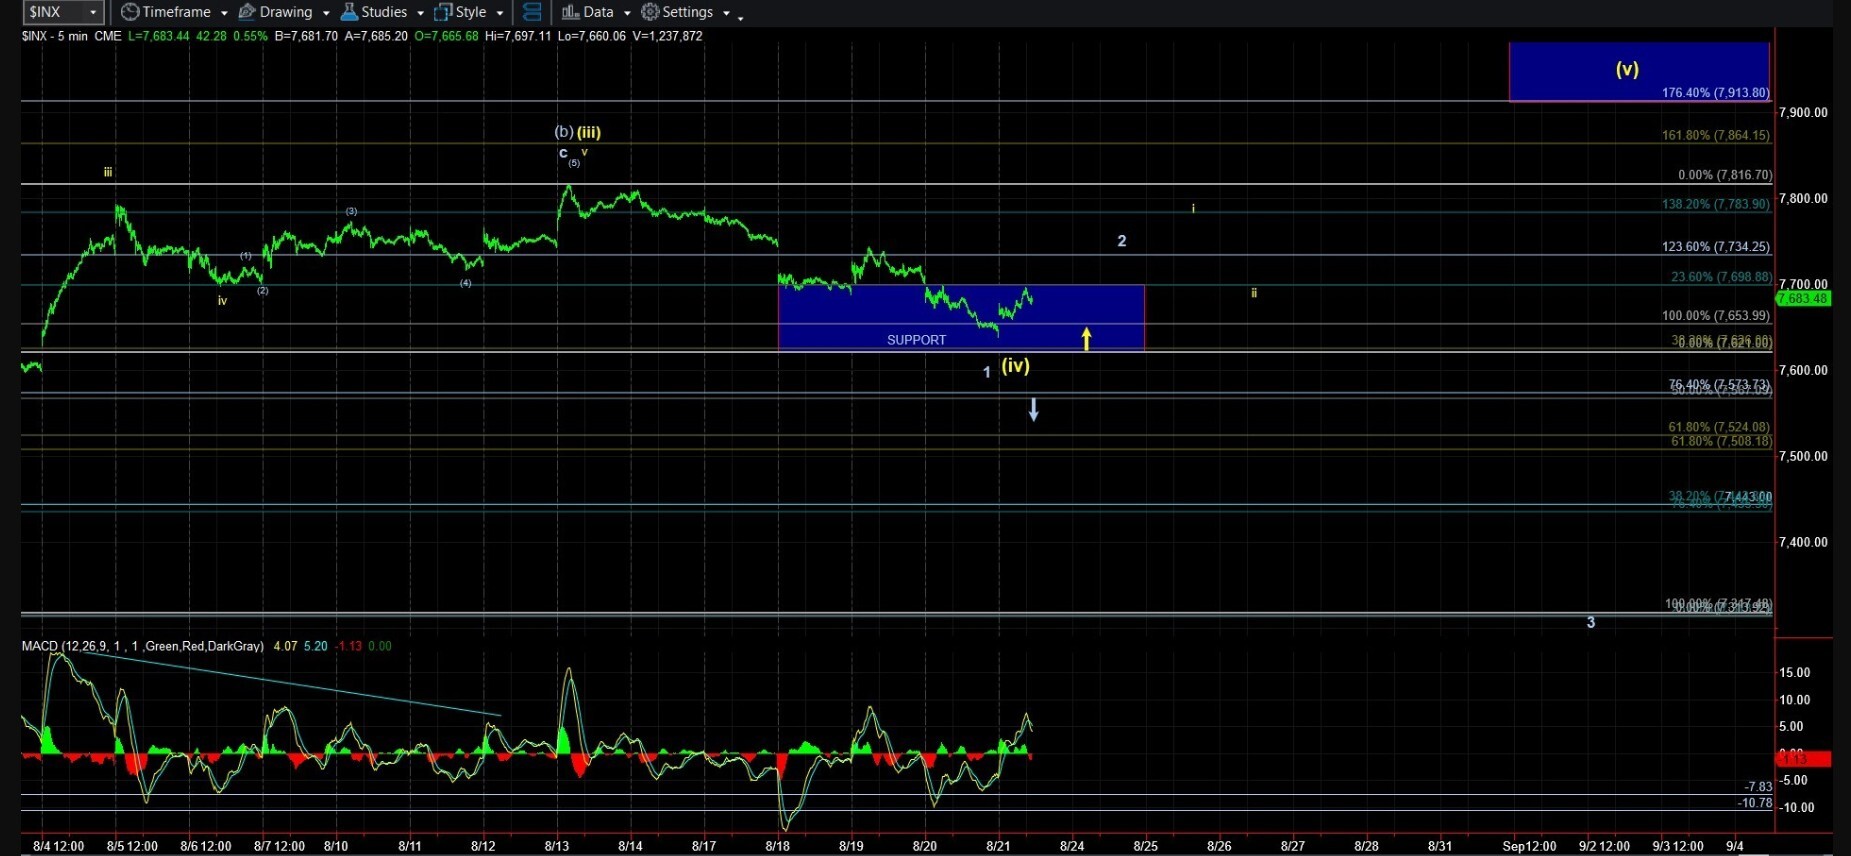
Task: Click the 'Lo=7,660.06' low value
Action: coord(592,36)
